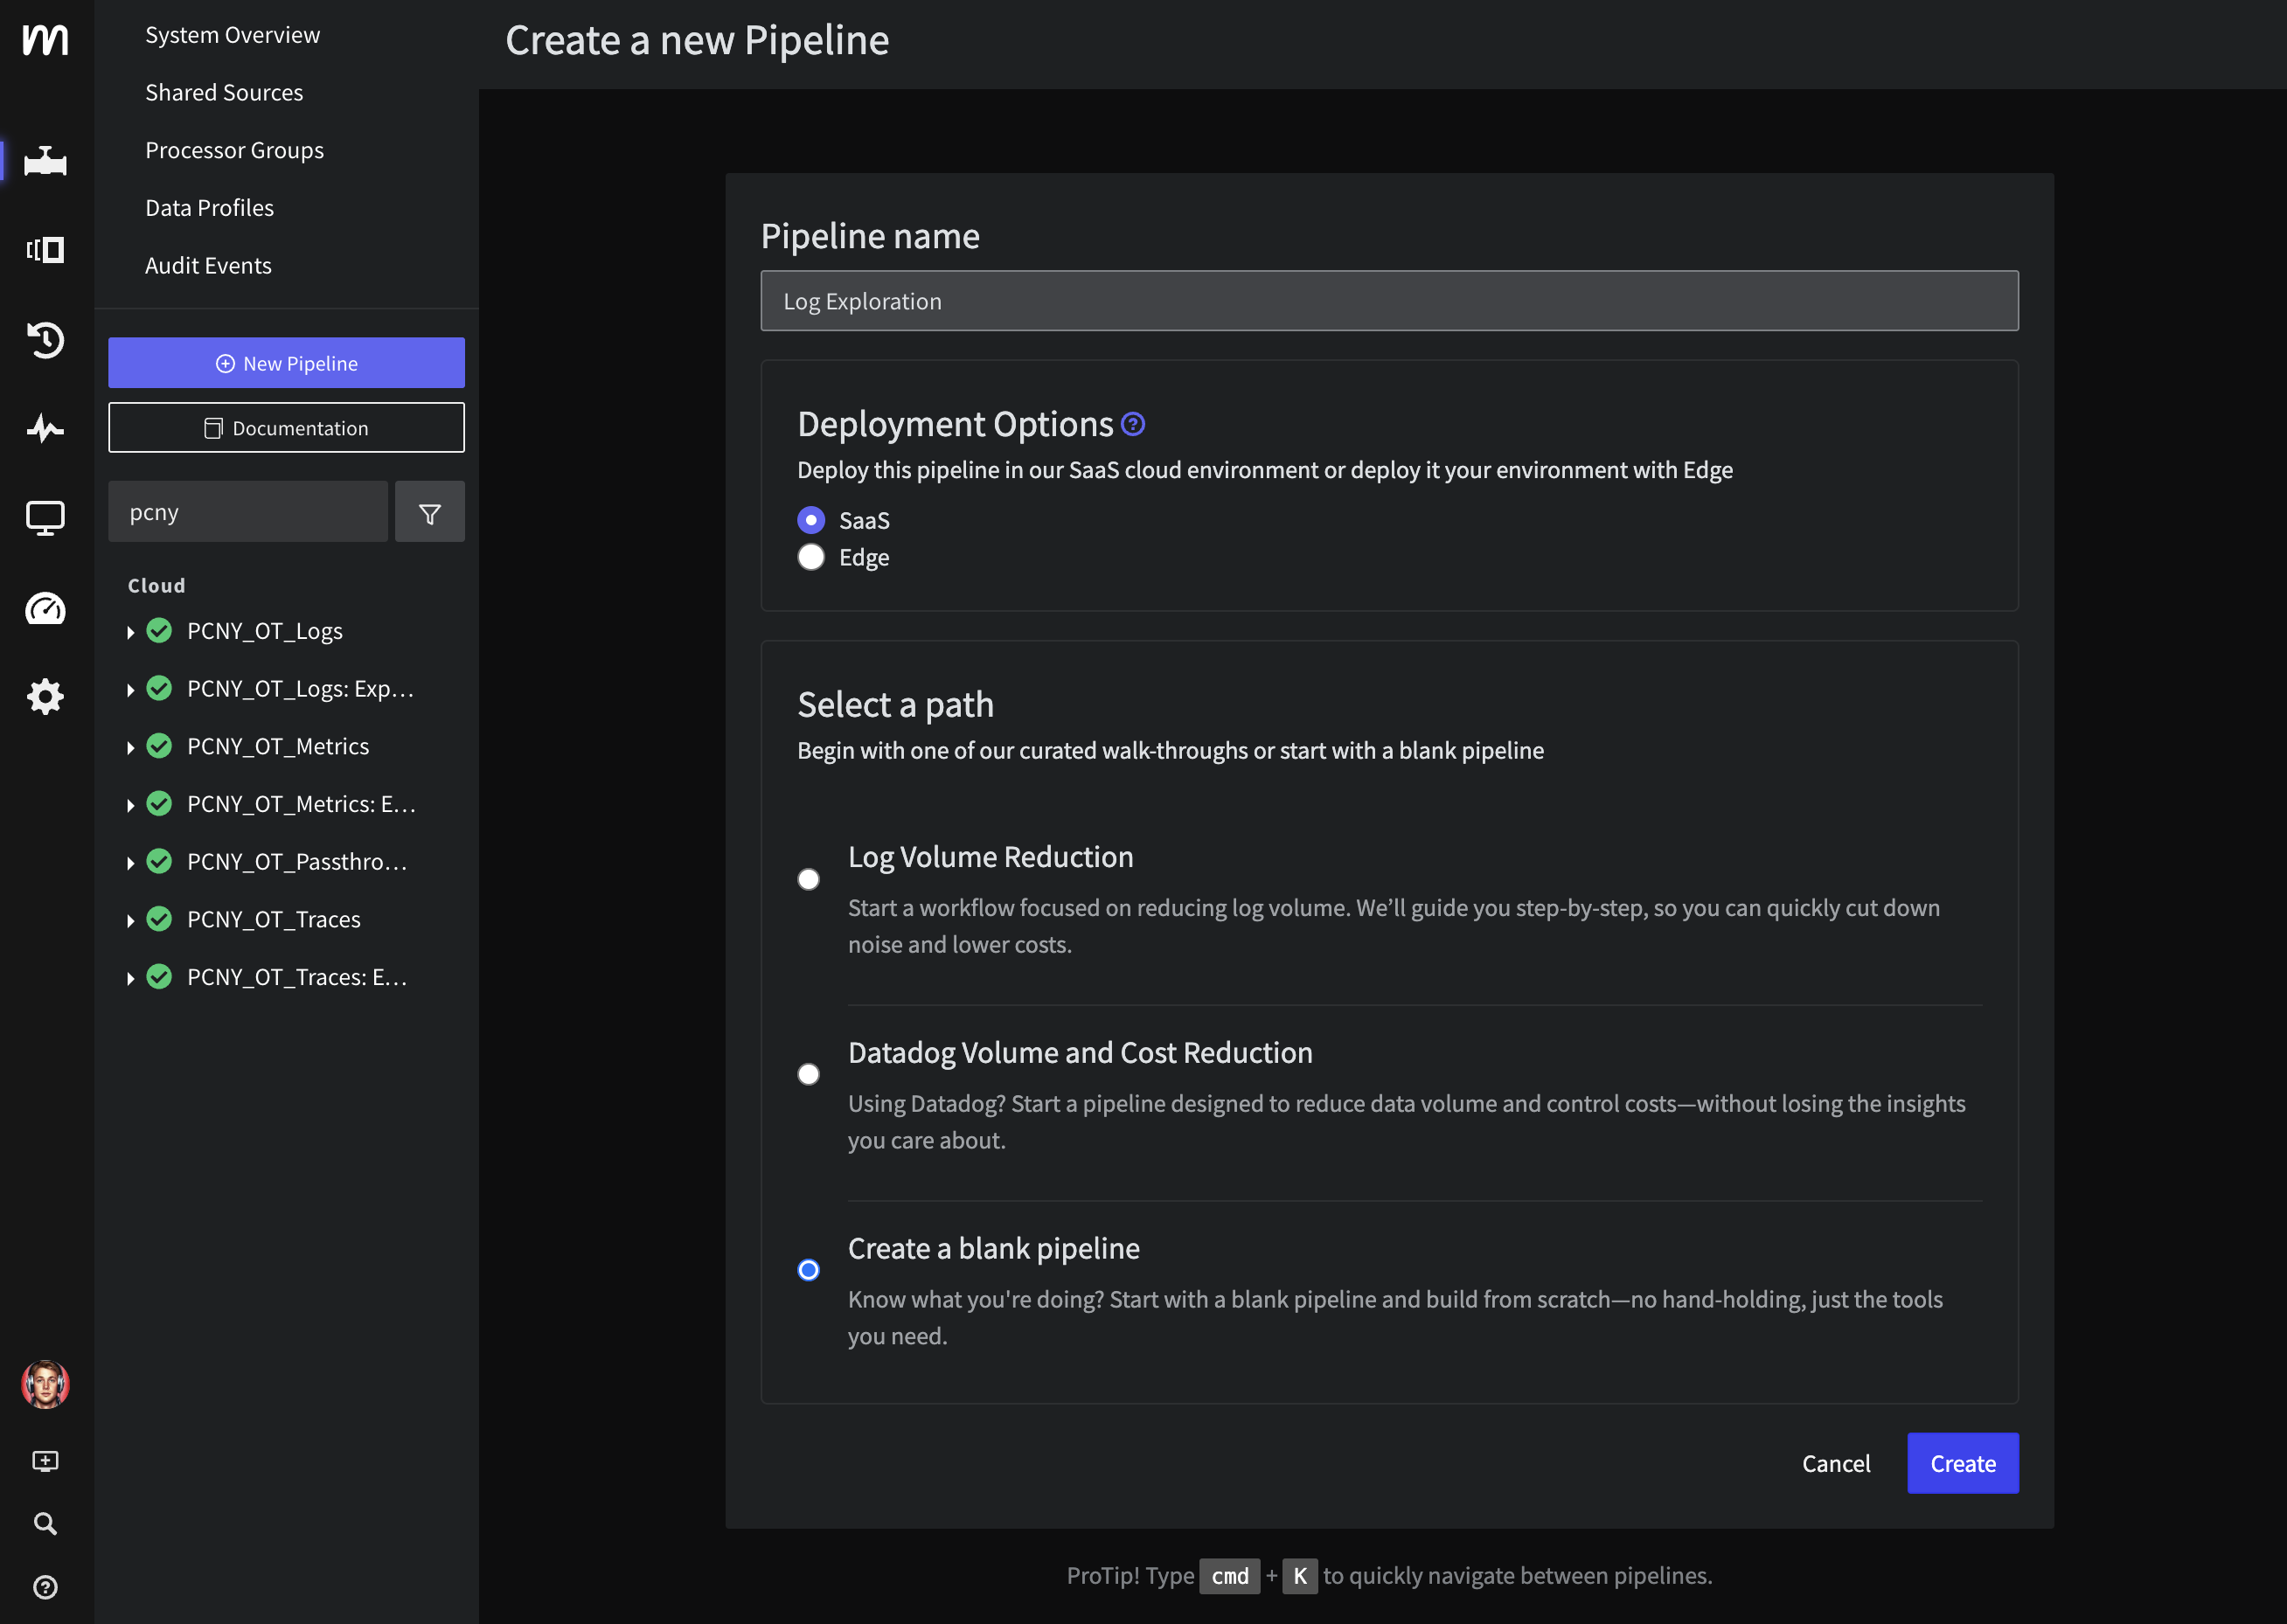The image size is (2287, 1624).
Task: Click the Deployment Options help icon
Action: [x=1133, y=424]
